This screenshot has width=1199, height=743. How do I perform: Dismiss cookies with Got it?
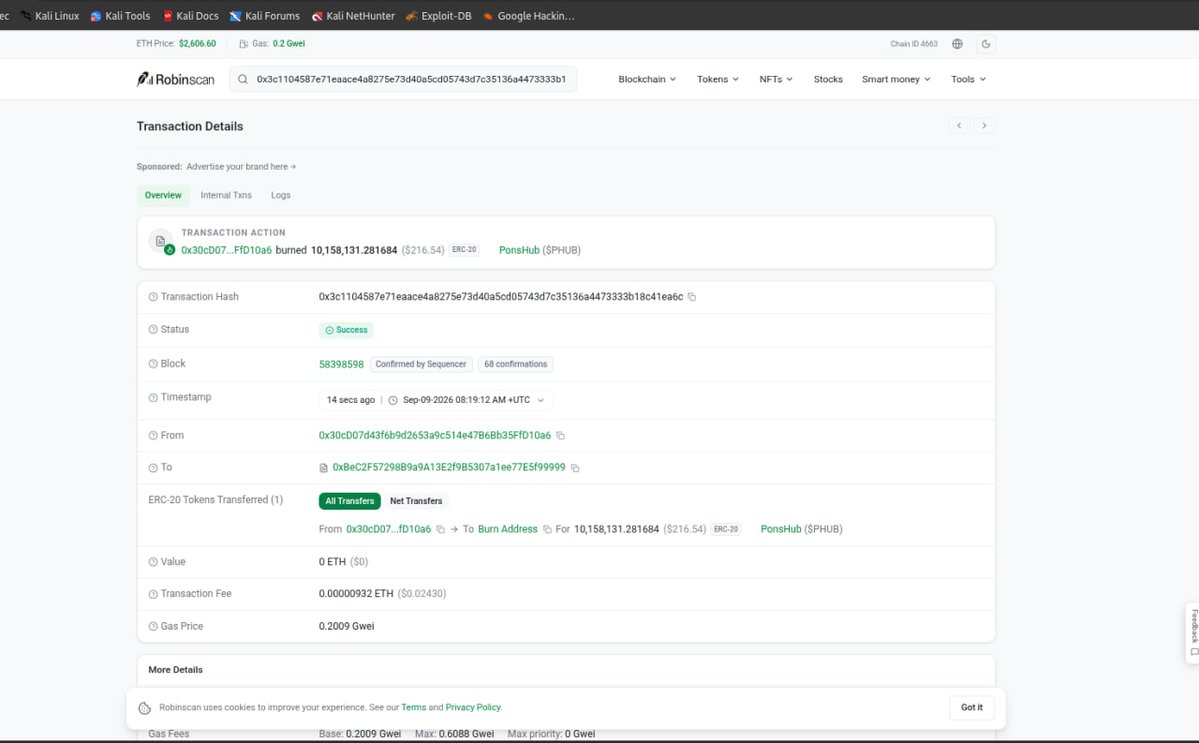click(x=972, y=707)
